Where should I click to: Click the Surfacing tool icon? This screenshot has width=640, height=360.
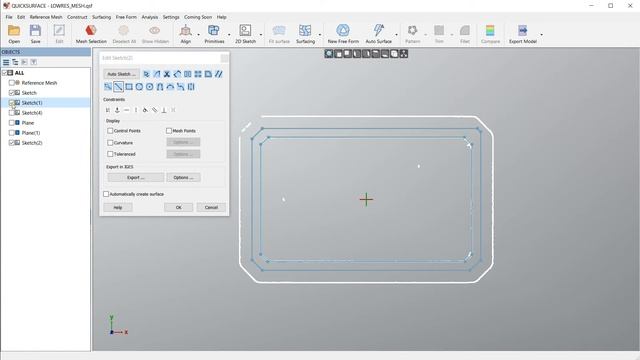[305, 33]
